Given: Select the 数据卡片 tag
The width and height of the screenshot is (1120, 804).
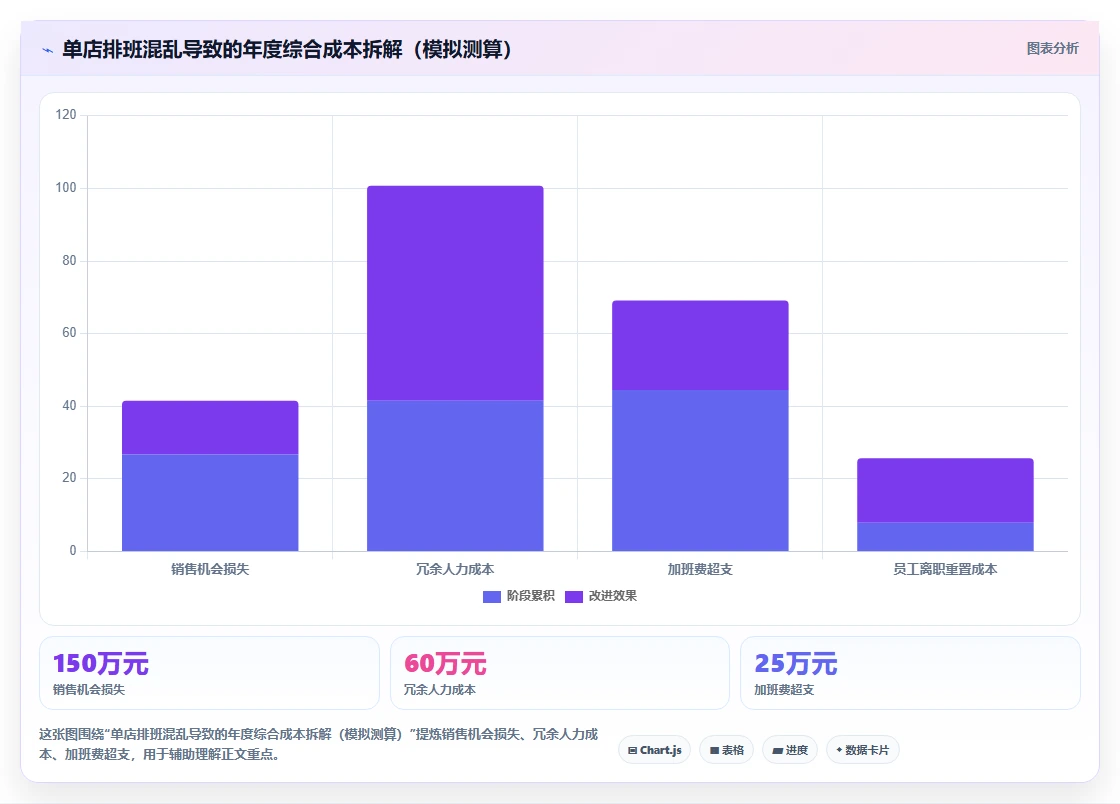Looking at the screenshot, I should tap(862, 750).
